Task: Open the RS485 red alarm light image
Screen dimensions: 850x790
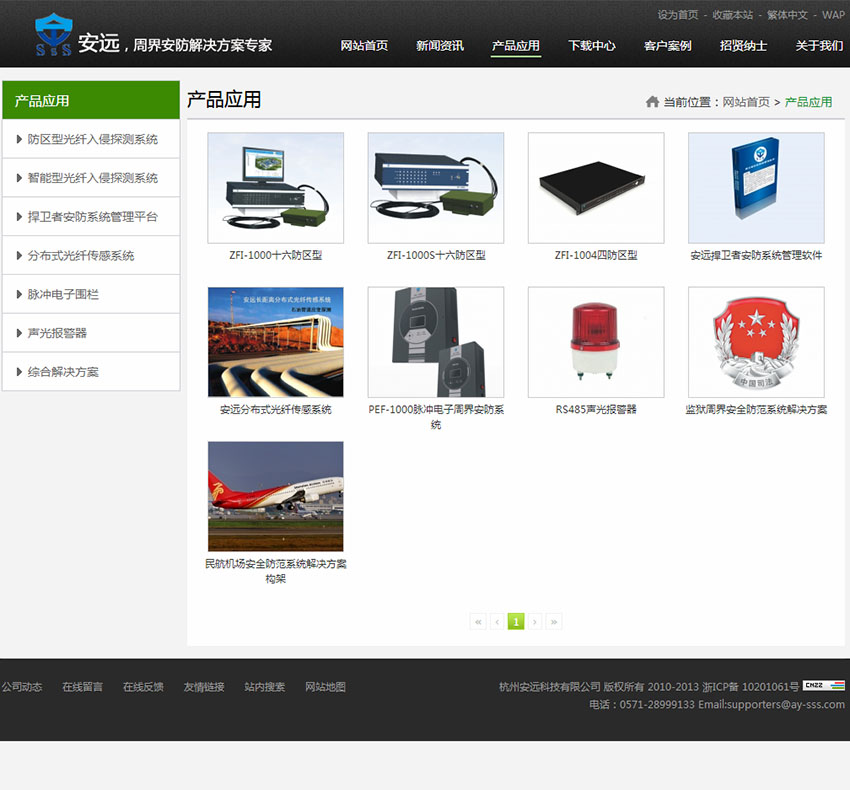Action: [x=596, y=342]
